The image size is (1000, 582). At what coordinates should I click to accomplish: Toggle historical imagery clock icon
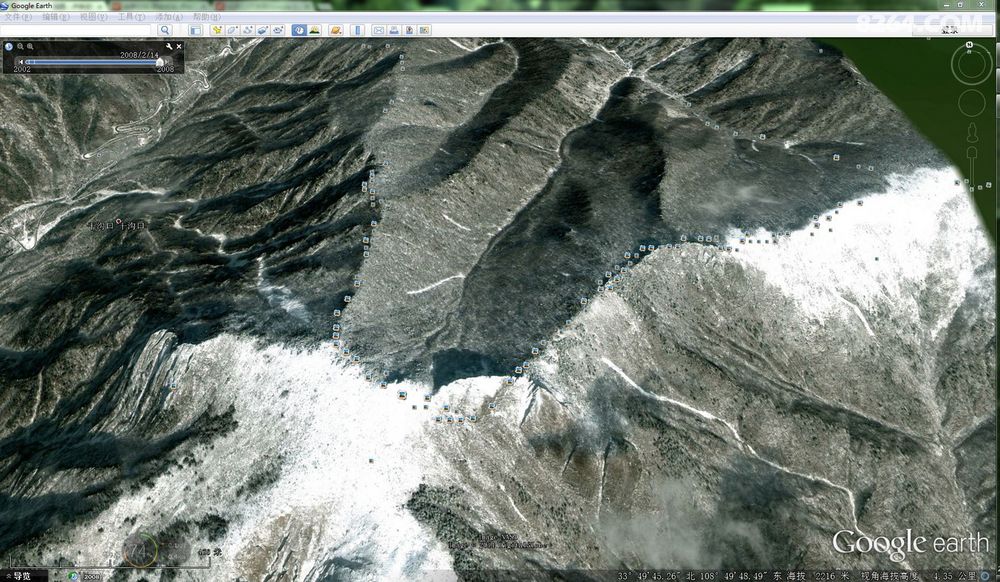click(x=298, y=31)
